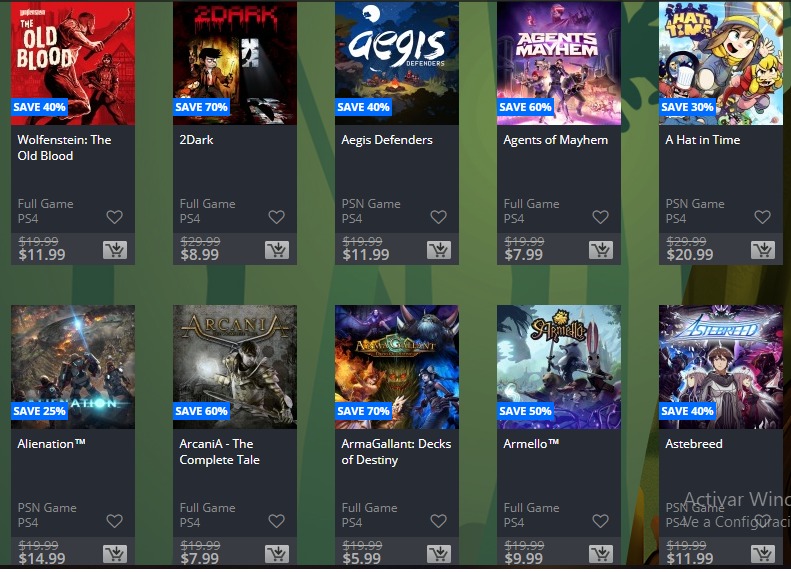This screenshot has height=572, width=791.
Task: Open Astebreed cover thumbnail
Action: tap(721, 367)
